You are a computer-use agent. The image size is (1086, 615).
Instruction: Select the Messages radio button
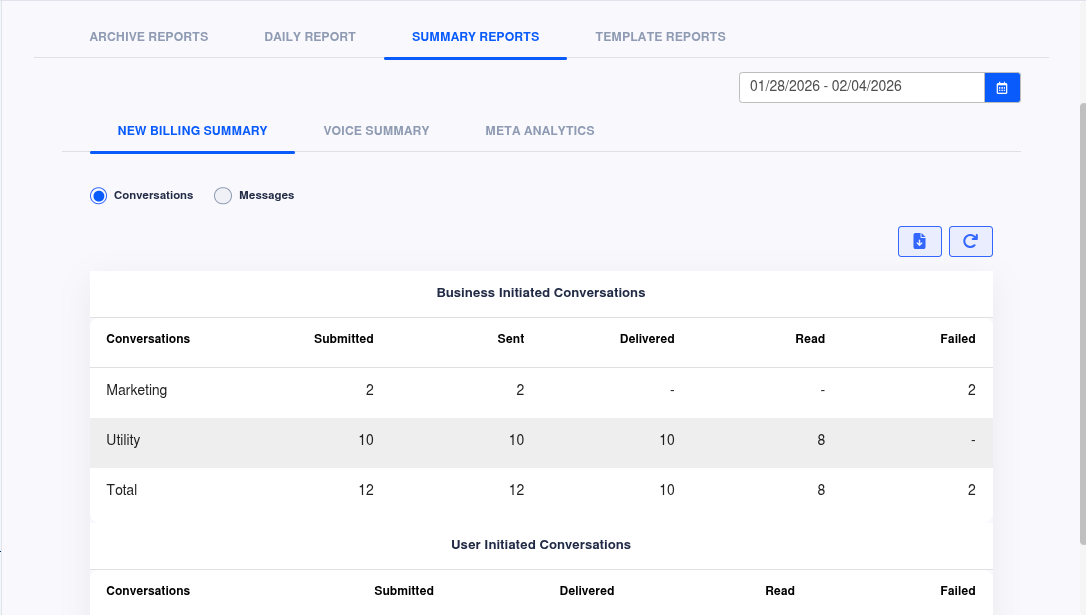[x=222, y=196]
